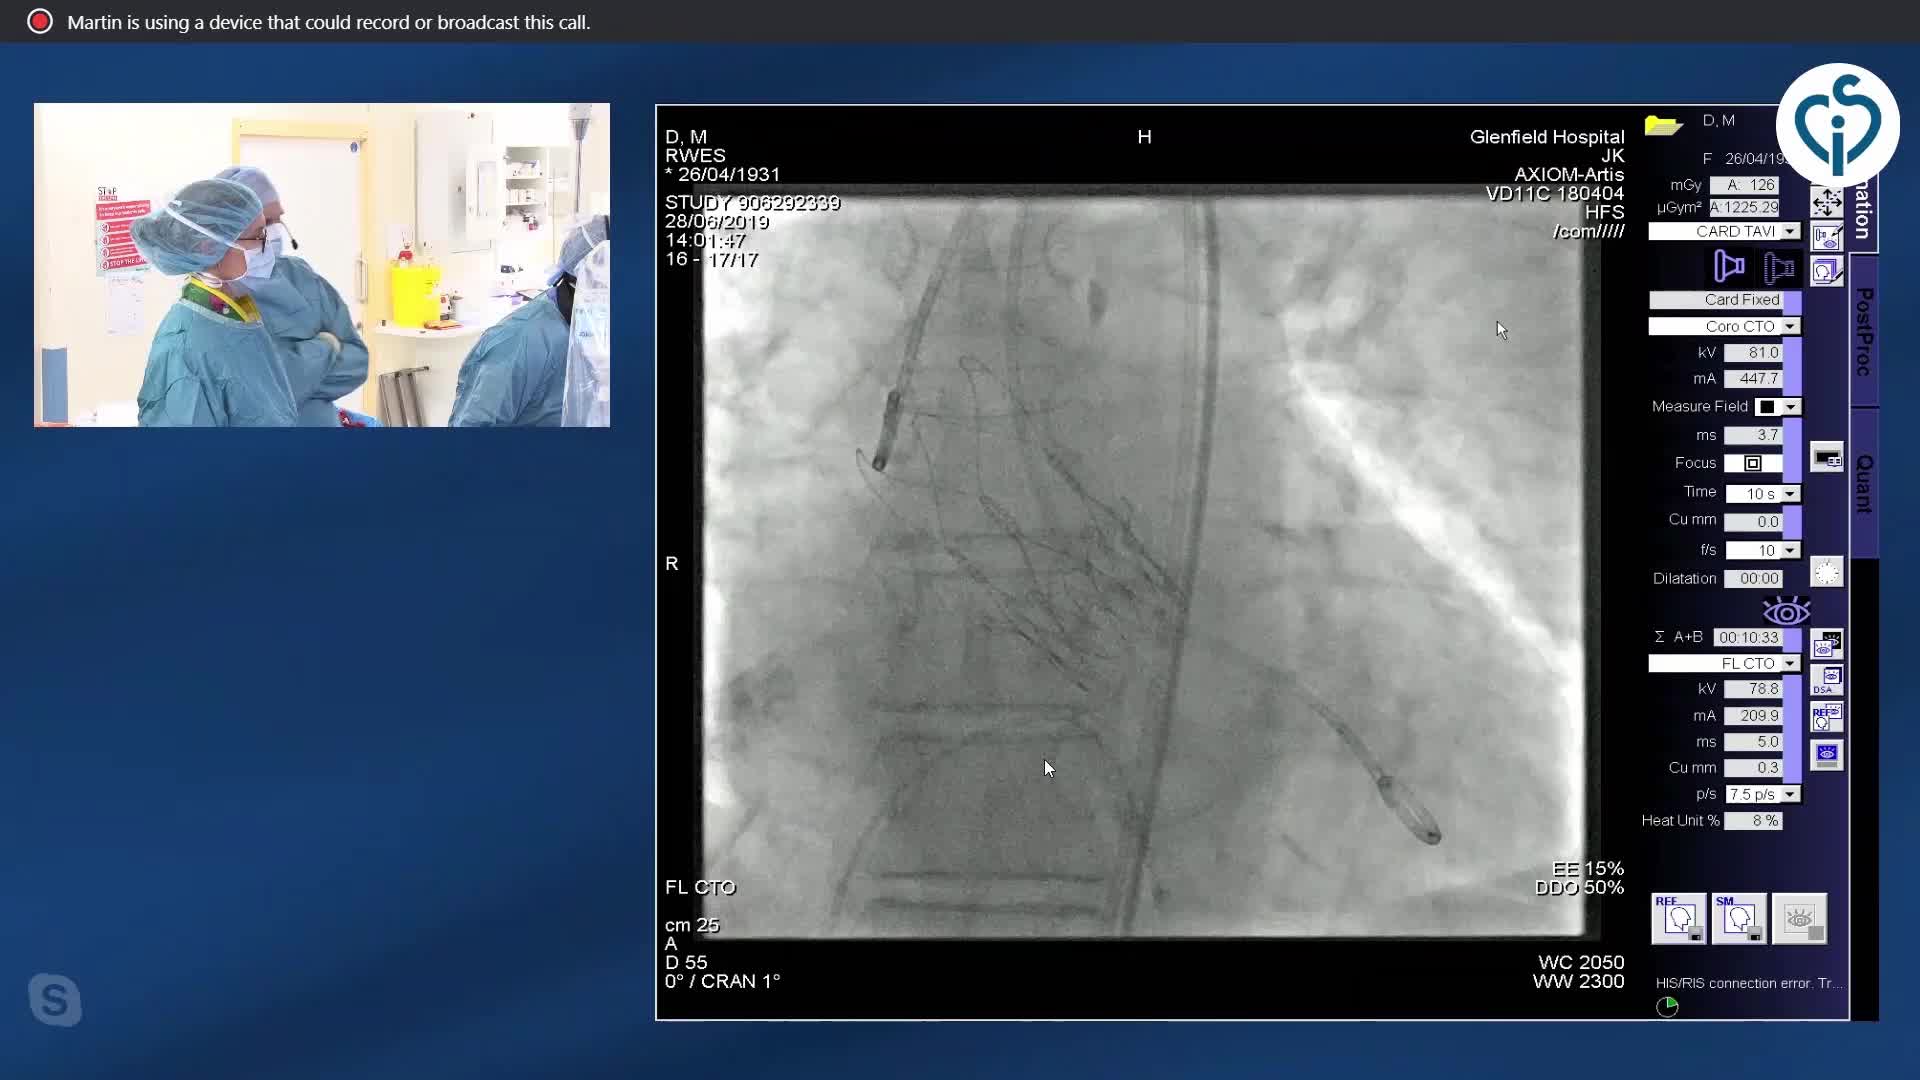This screenshot has height=1080, width=1920.
Task: Open the FL CTO fluoro dropdown
Action: coord(1790,663)
